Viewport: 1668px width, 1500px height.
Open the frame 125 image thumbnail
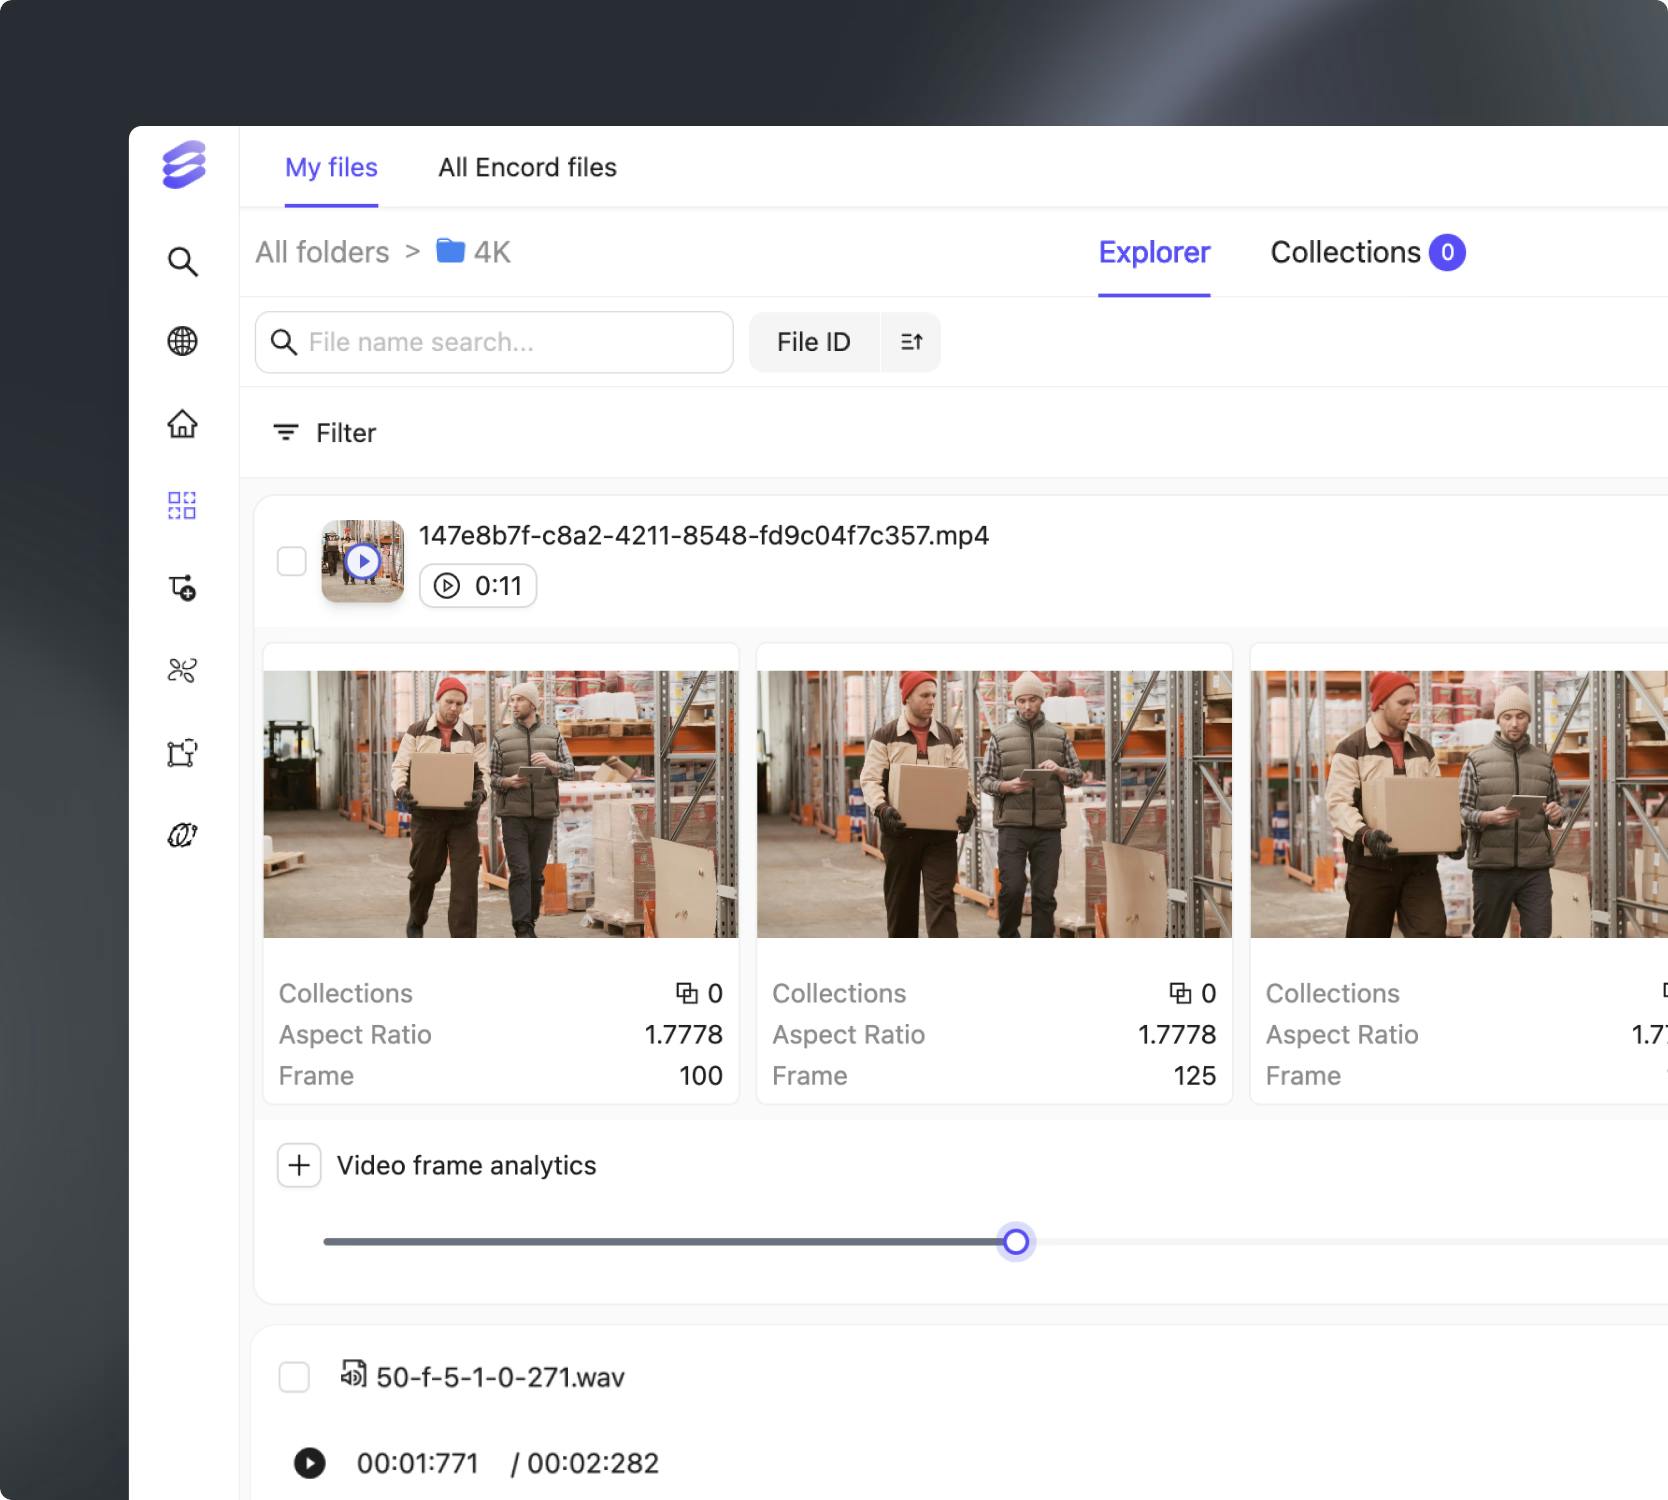click(x=994, y=804)
